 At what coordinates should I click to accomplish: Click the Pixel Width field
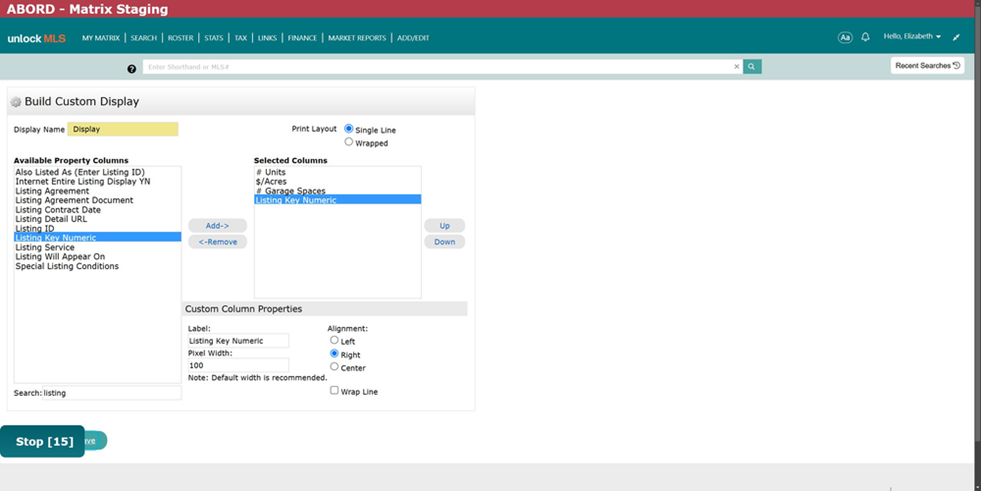click(x=238, y=365)
